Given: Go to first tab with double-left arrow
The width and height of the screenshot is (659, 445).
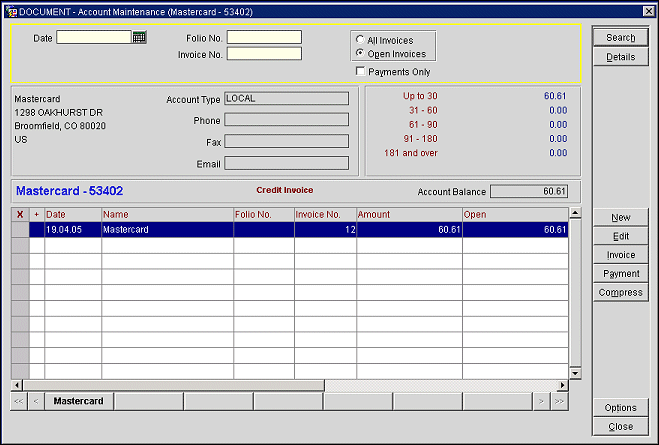Looking at the screenshot, I should click(x=18, y=401).
